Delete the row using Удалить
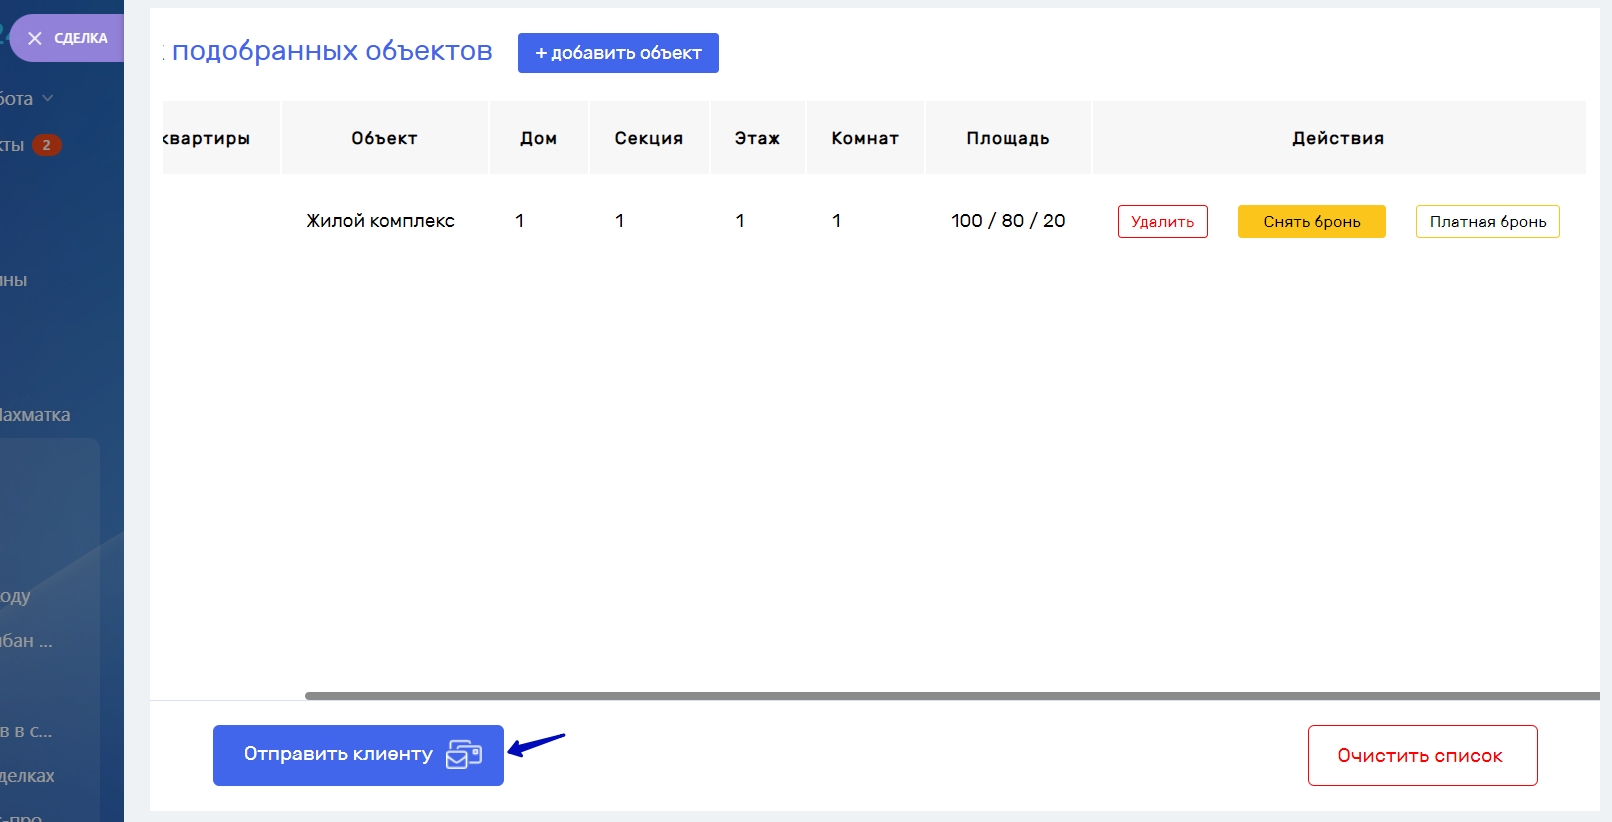This screenshot has height=822, width=1612. tap(1162, 222)
